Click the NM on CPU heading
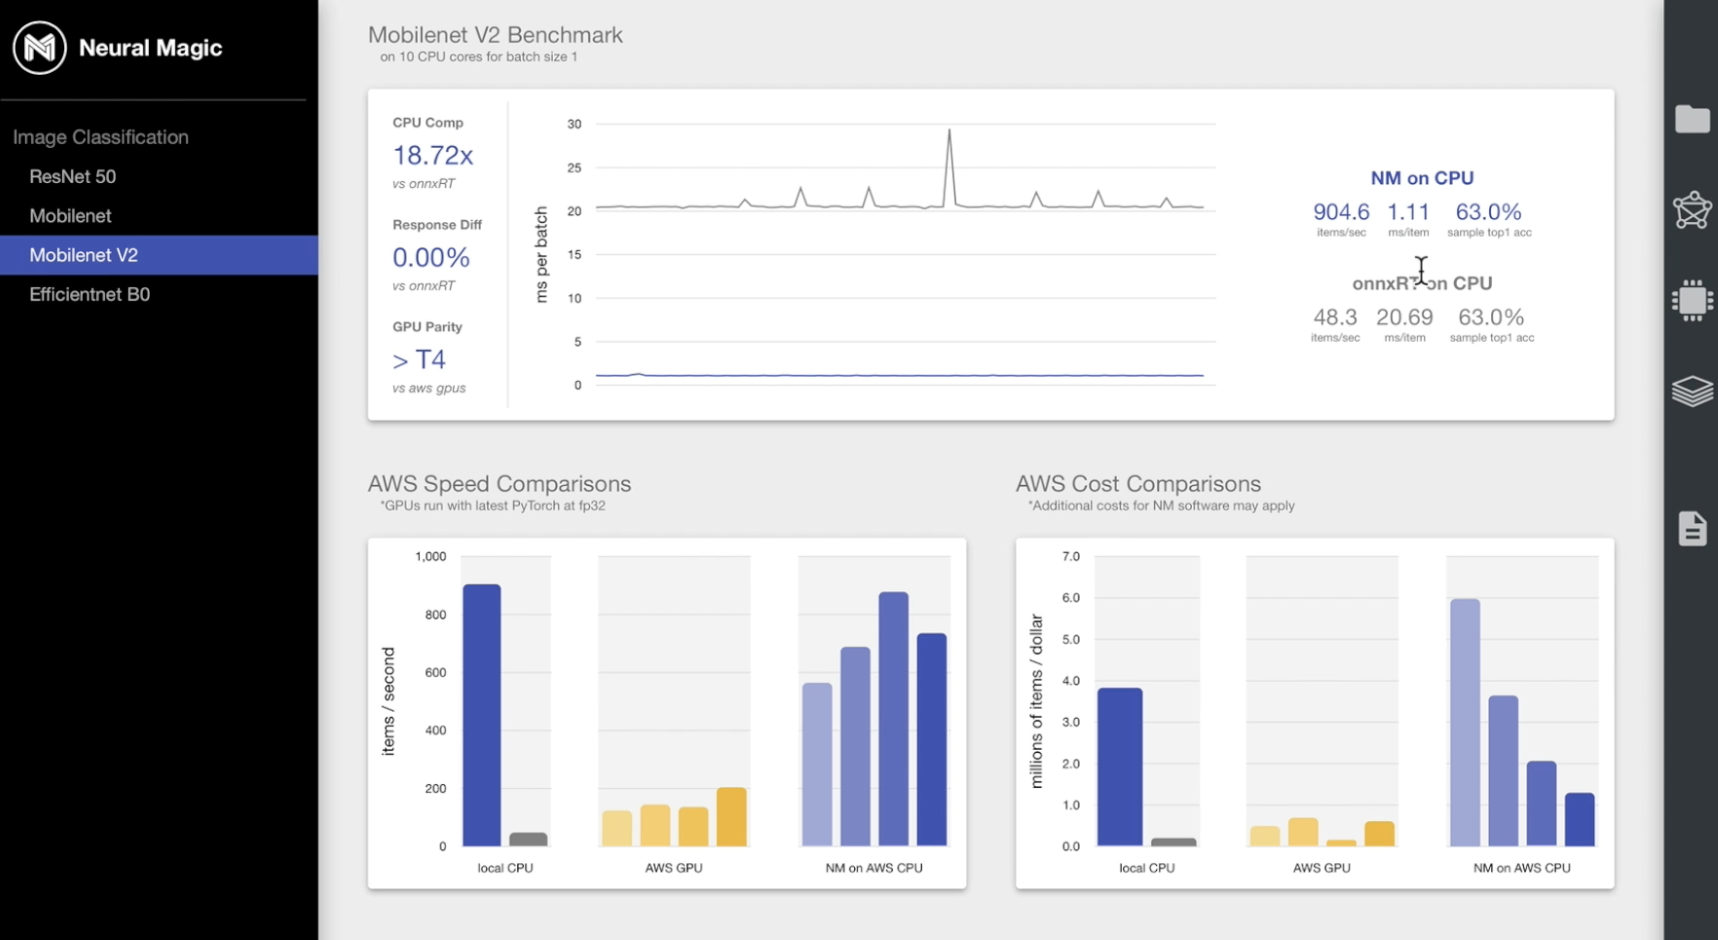 (x=1422, y=178)
